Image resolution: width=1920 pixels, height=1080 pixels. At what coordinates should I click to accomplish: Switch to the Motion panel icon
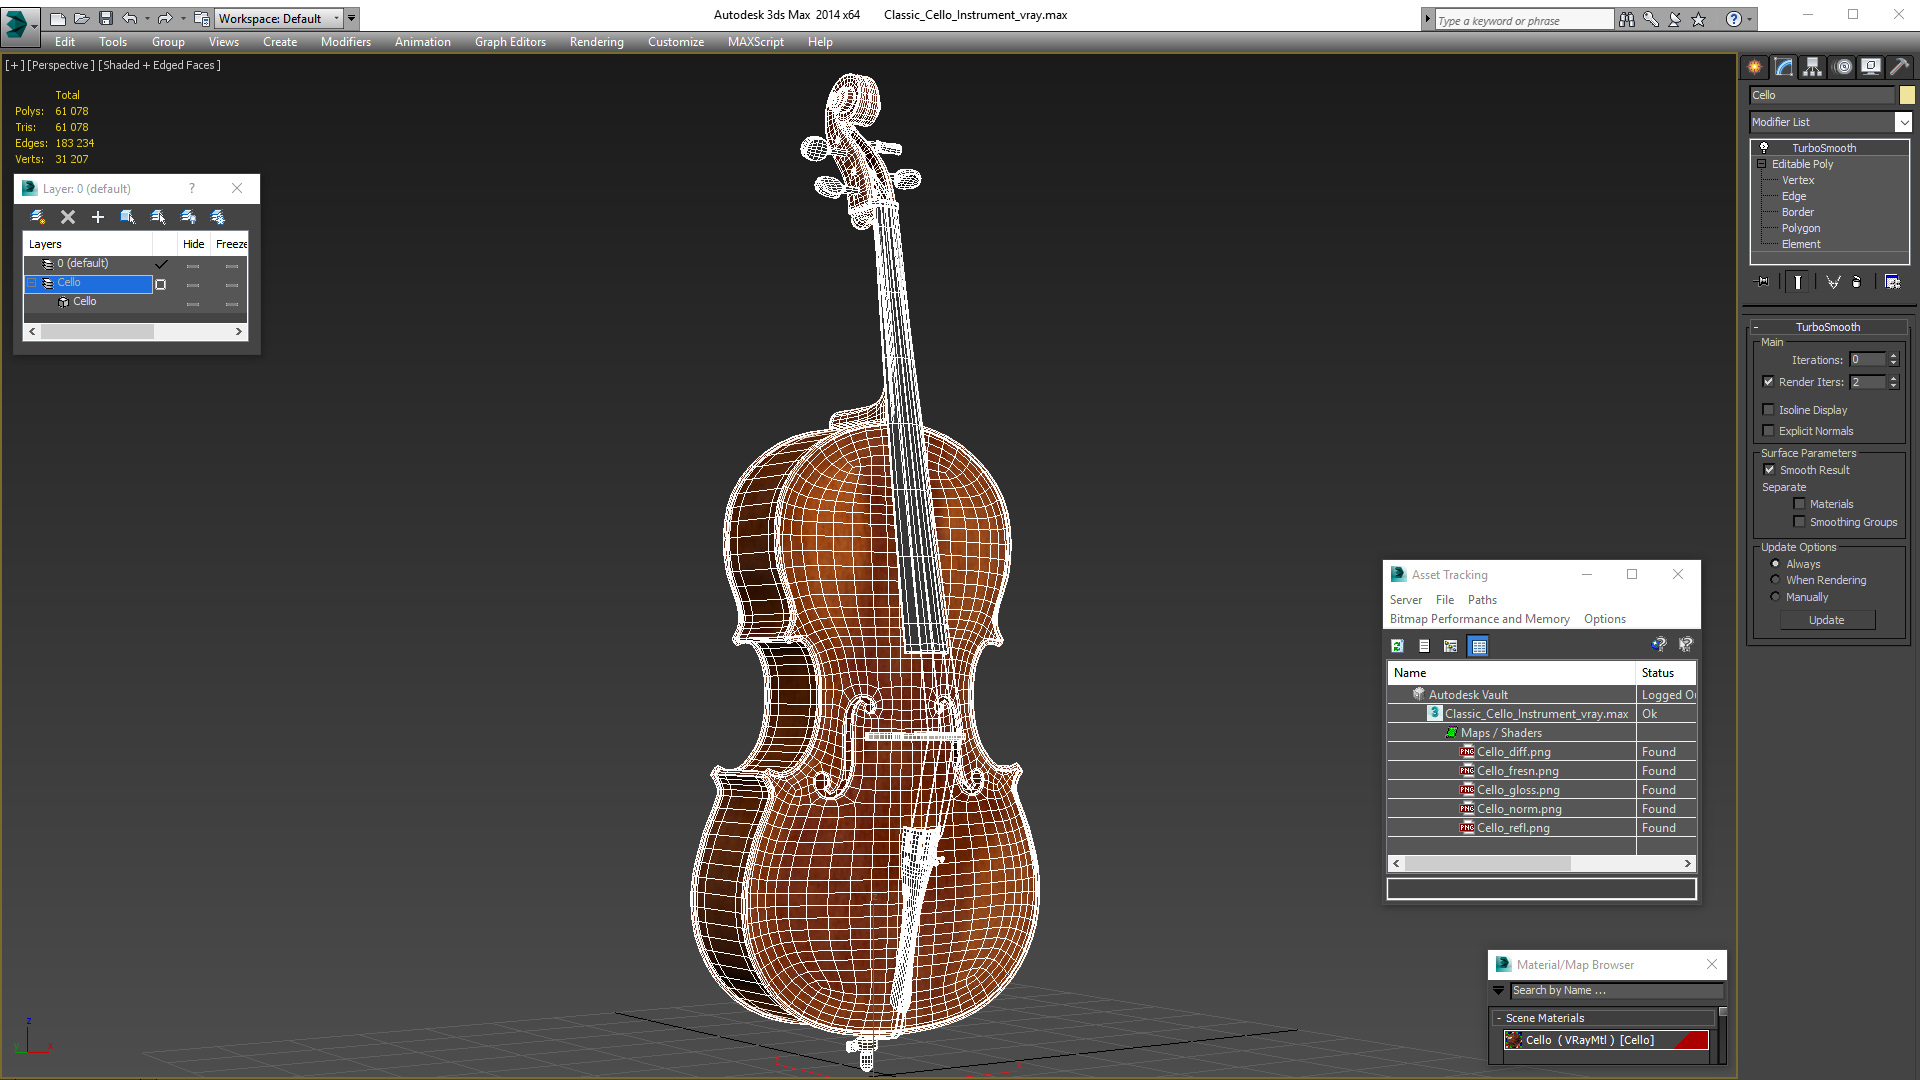pos(1843,67)
